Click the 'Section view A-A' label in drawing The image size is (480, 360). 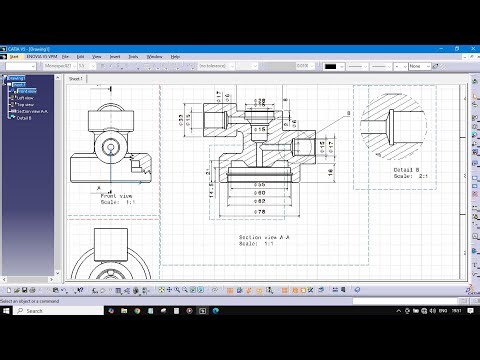pos(264,237)
